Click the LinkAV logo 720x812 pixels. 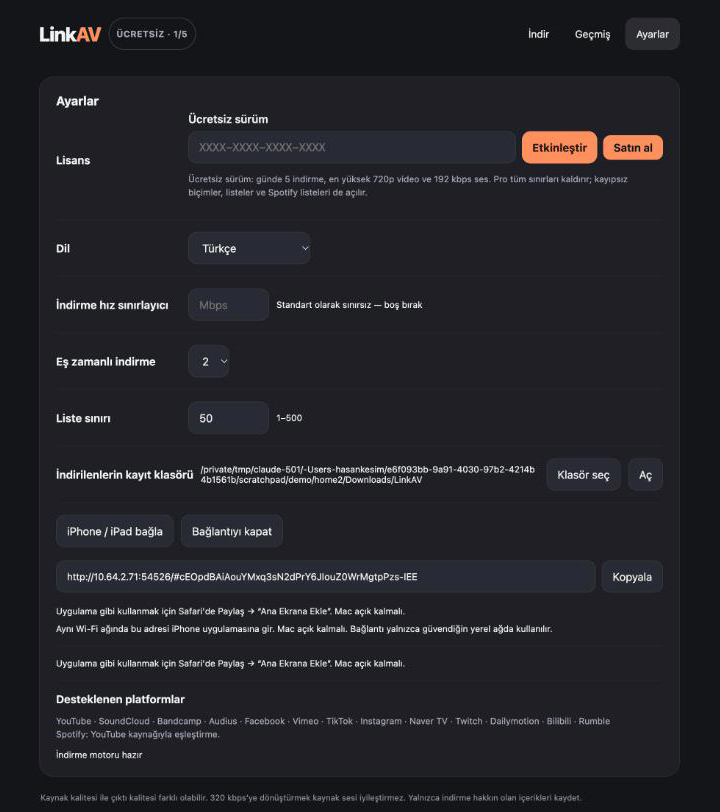[x=70, y=34]
